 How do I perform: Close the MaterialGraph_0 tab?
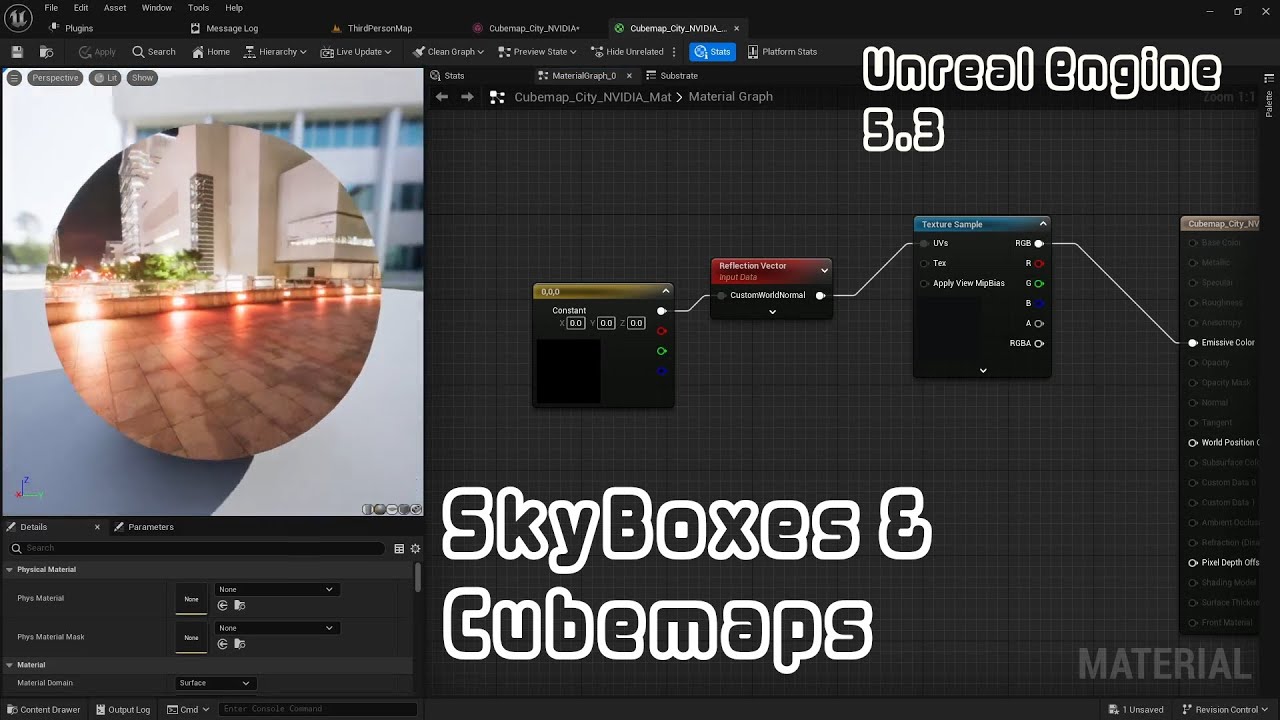[x=629, y=75]
